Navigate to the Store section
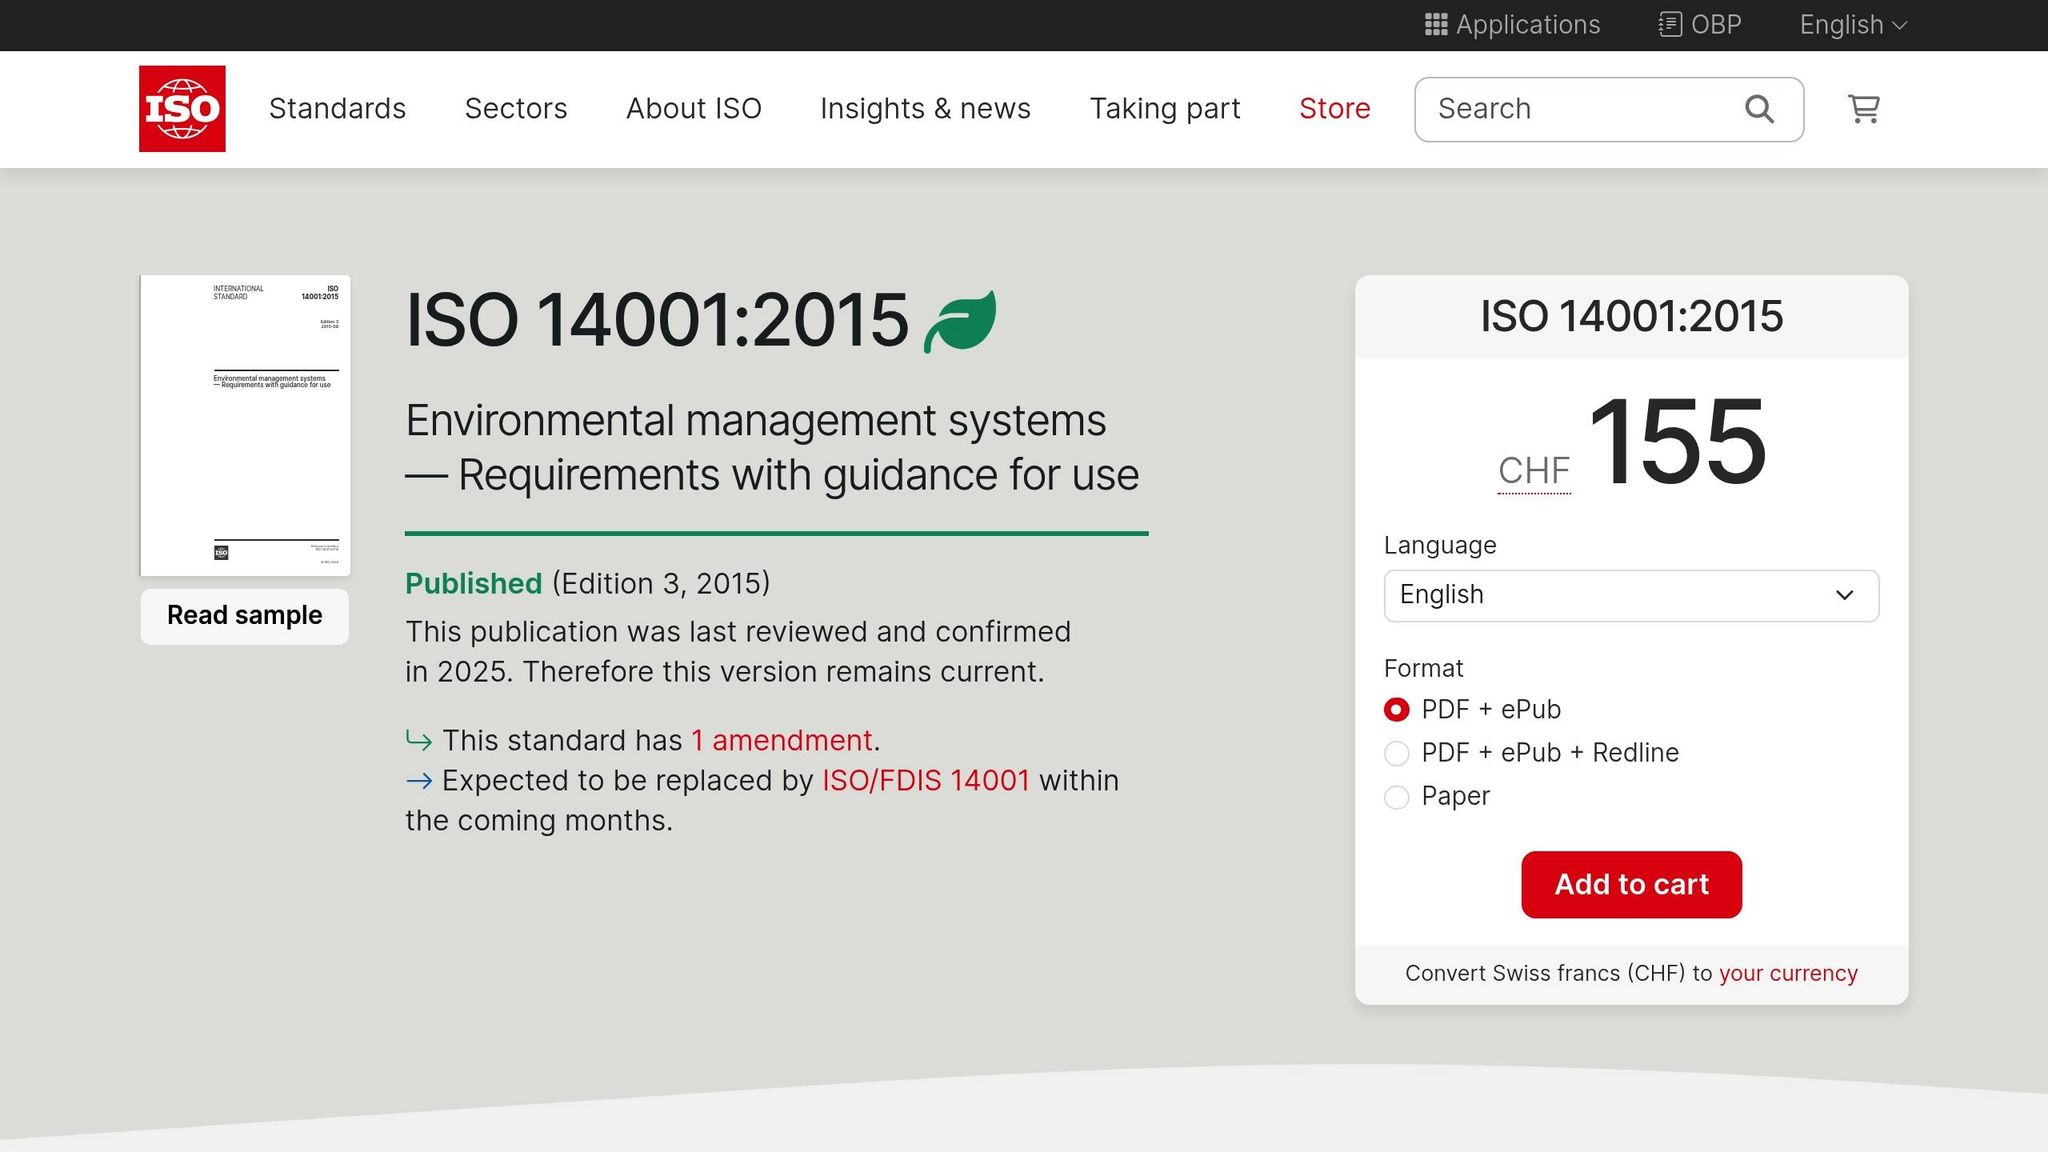This screenshot has height=1152, width=2048. click(1335, 108)
